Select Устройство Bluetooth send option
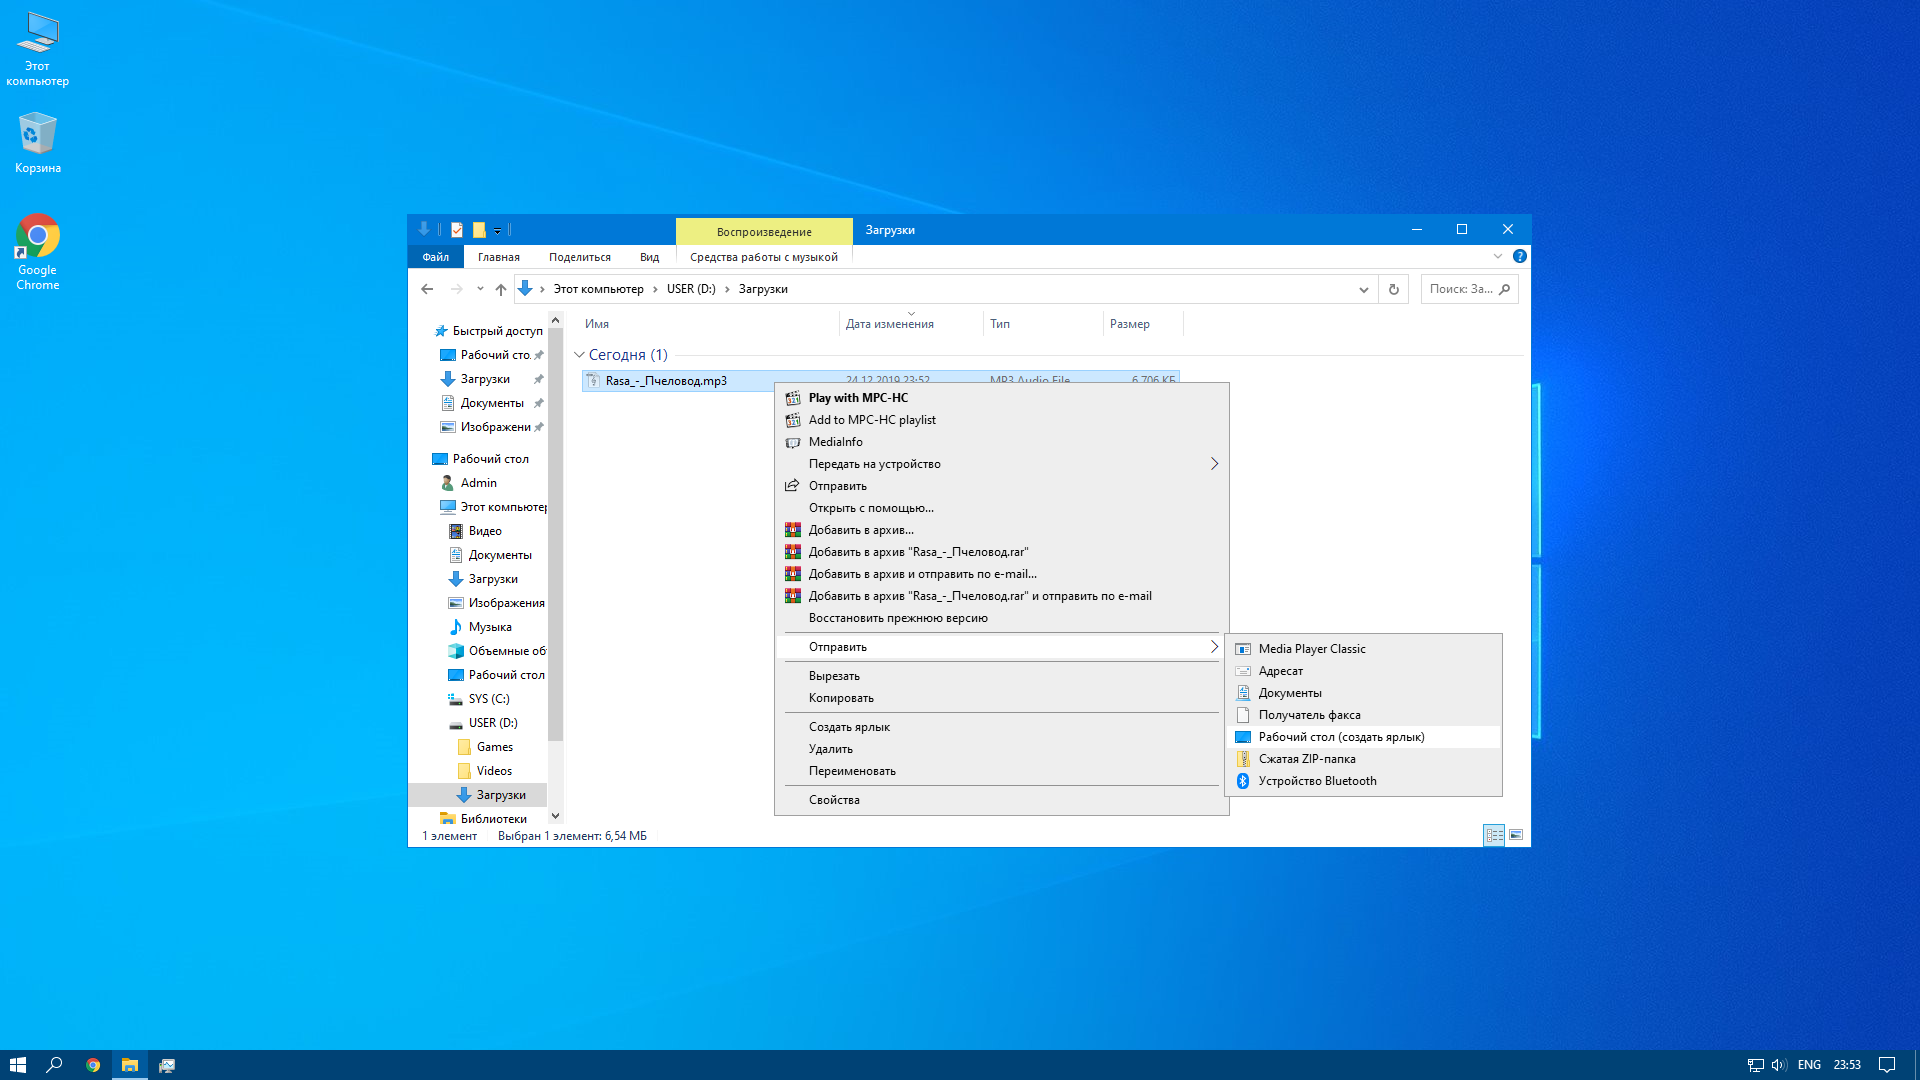 point(1319,781)
